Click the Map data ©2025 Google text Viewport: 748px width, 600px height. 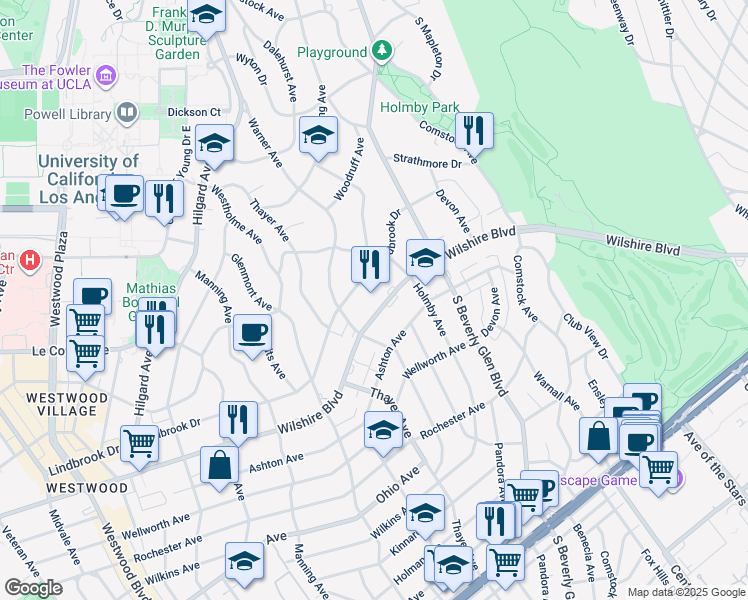click(686, 592)
